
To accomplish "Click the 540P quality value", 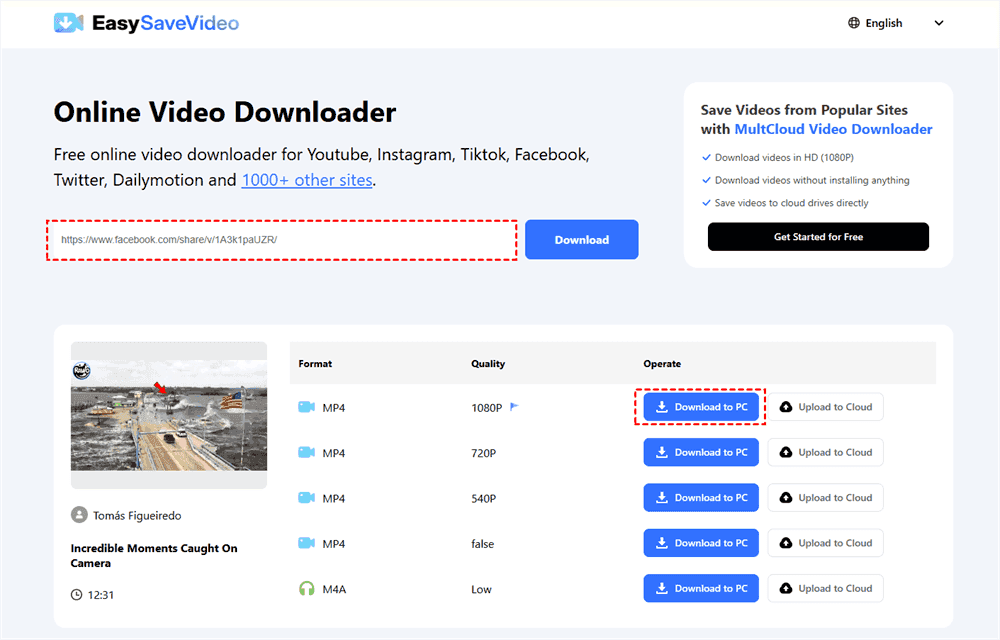I will click(483, 498).
